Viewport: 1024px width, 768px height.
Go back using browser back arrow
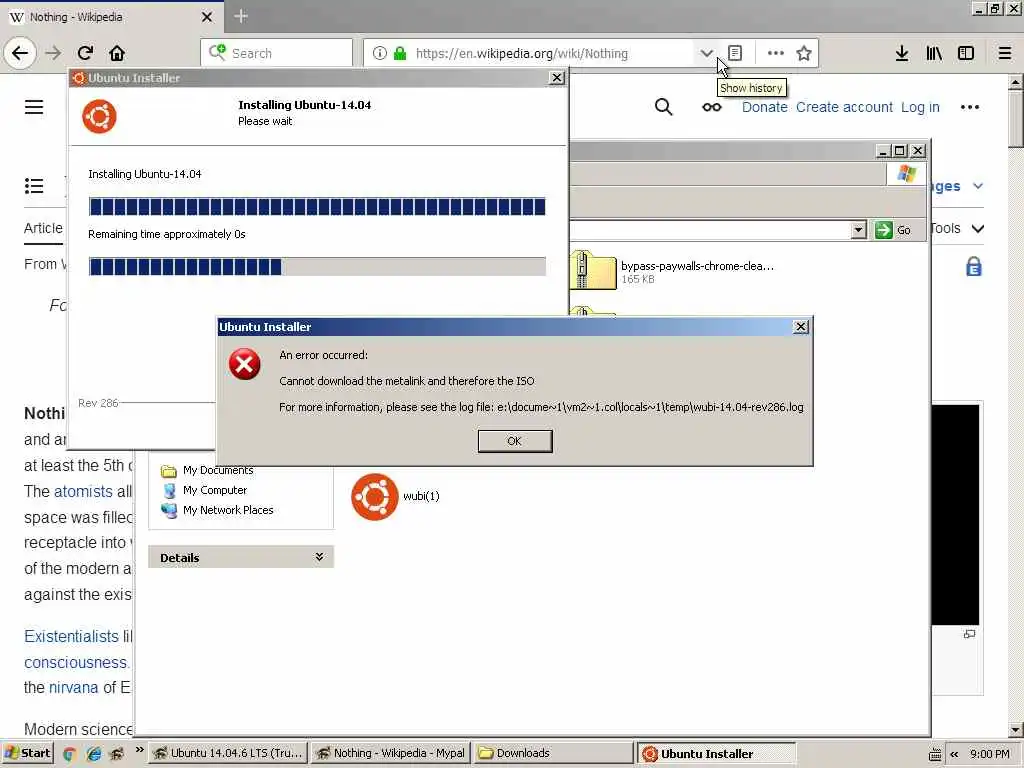pos(20,53)
